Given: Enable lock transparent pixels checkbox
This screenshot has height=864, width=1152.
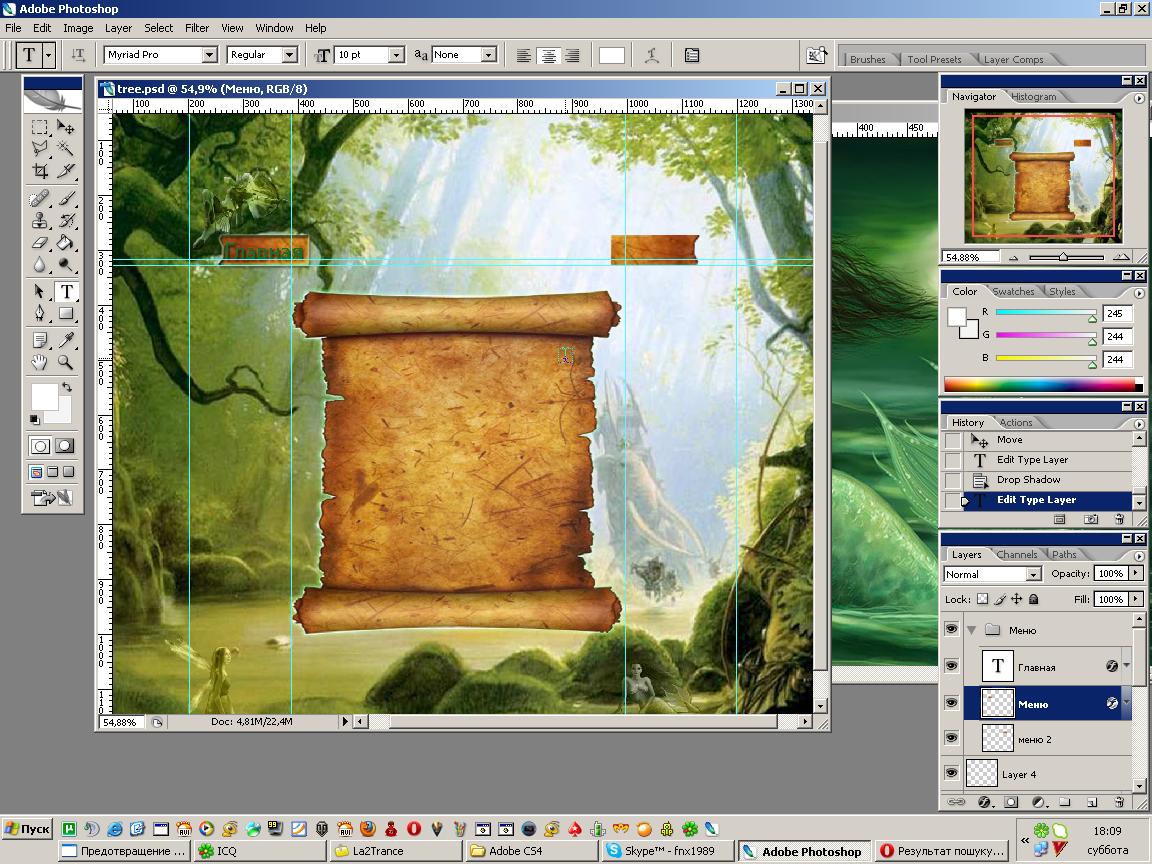Looking at the screenshot, I should [x=982, y=599].
